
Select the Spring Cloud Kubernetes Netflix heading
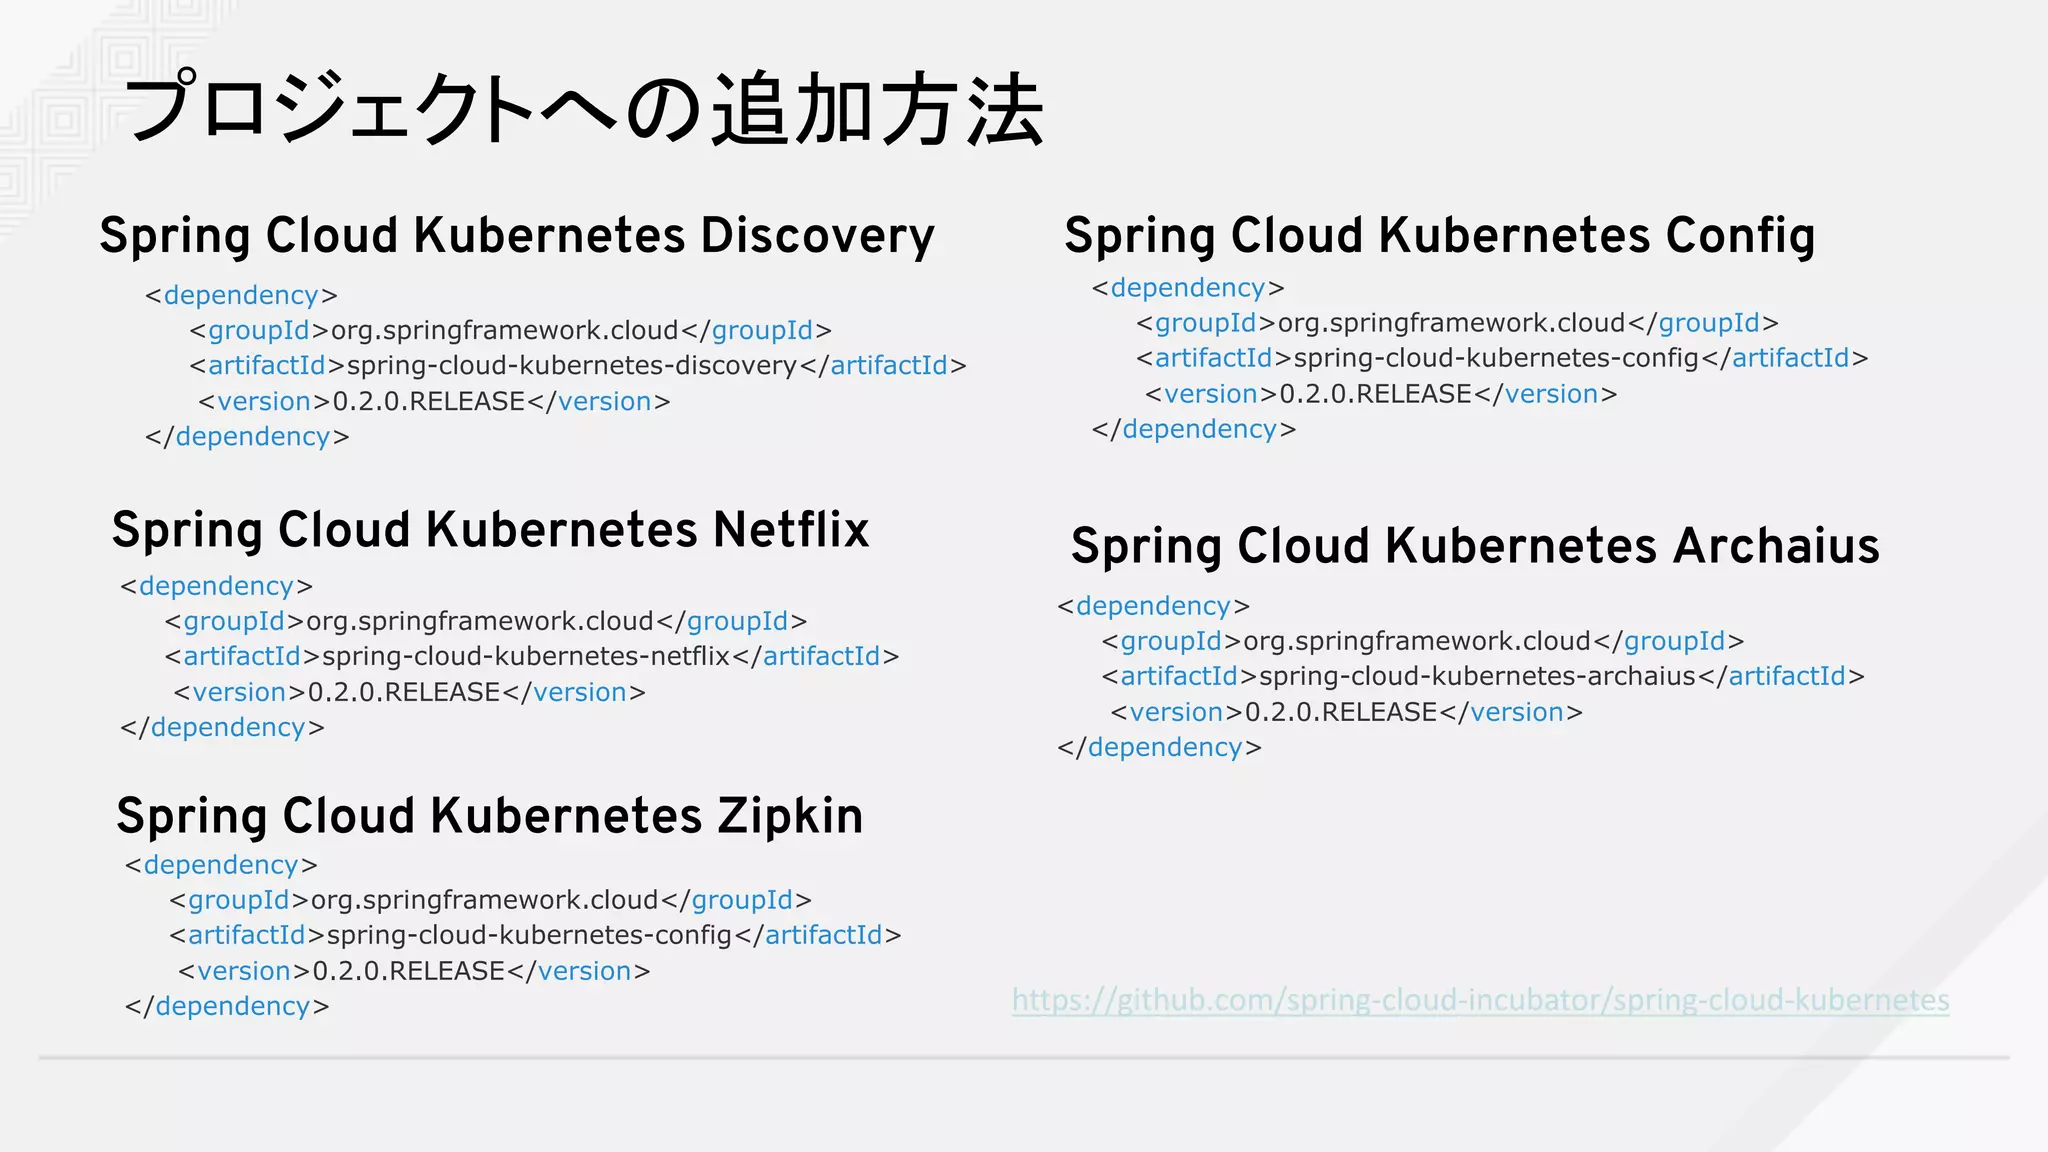(490, 531)
